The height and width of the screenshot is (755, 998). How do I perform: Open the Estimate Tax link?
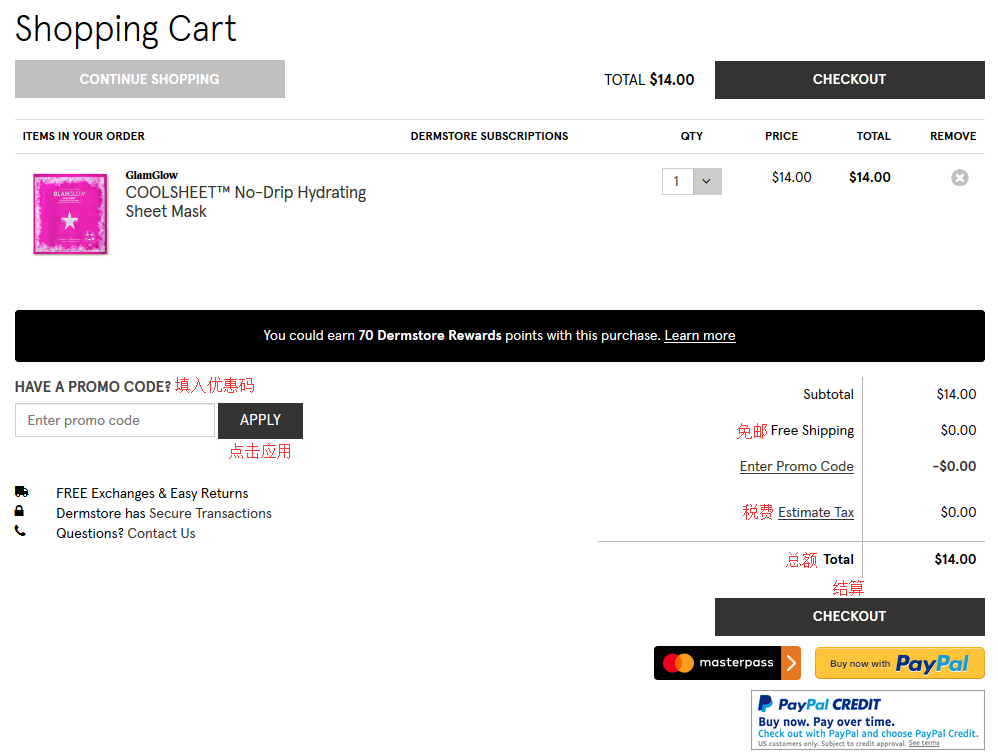point(815,512)
